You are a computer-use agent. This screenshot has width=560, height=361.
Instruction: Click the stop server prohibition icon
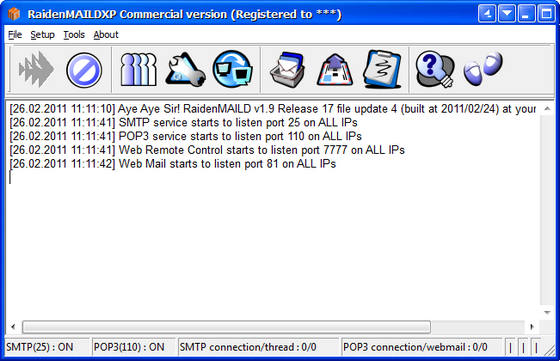coord(84,70)
